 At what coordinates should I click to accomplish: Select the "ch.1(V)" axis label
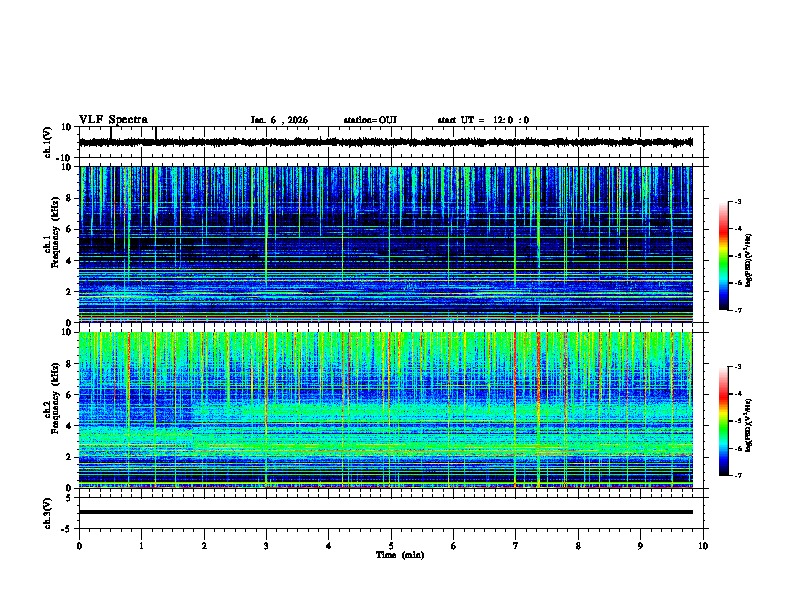48,142
